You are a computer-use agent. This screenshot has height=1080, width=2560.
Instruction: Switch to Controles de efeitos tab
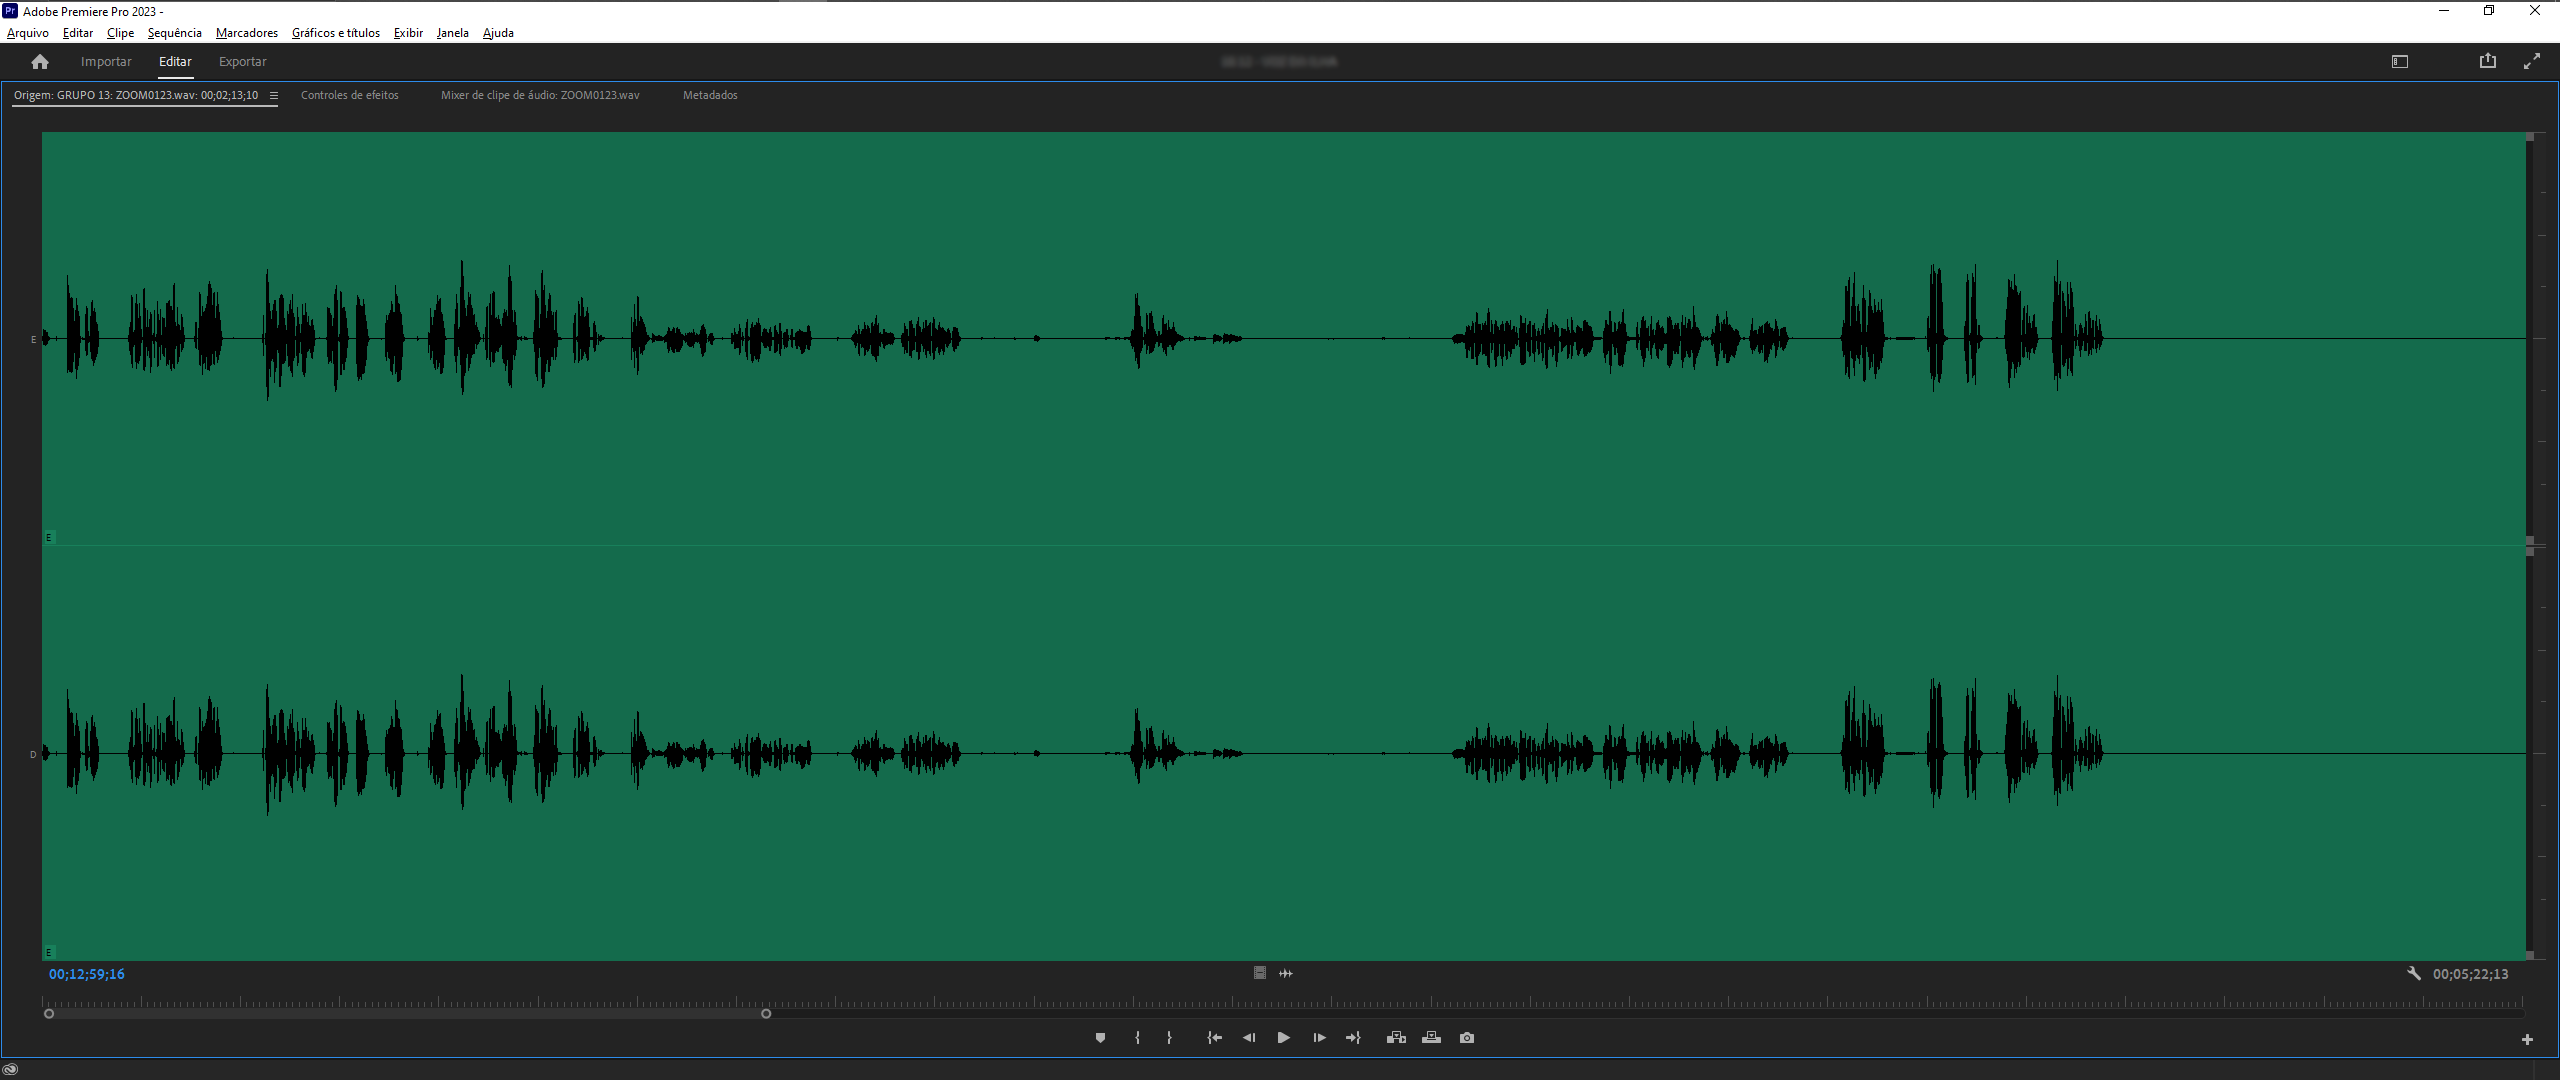350,95
